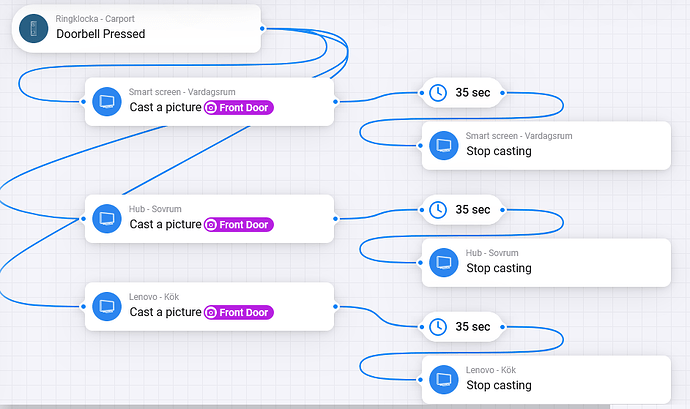Viewport: 690px width, 409px height.
Task: Click the Lenovo Kök cast screen icon
Action: [107, 306]
